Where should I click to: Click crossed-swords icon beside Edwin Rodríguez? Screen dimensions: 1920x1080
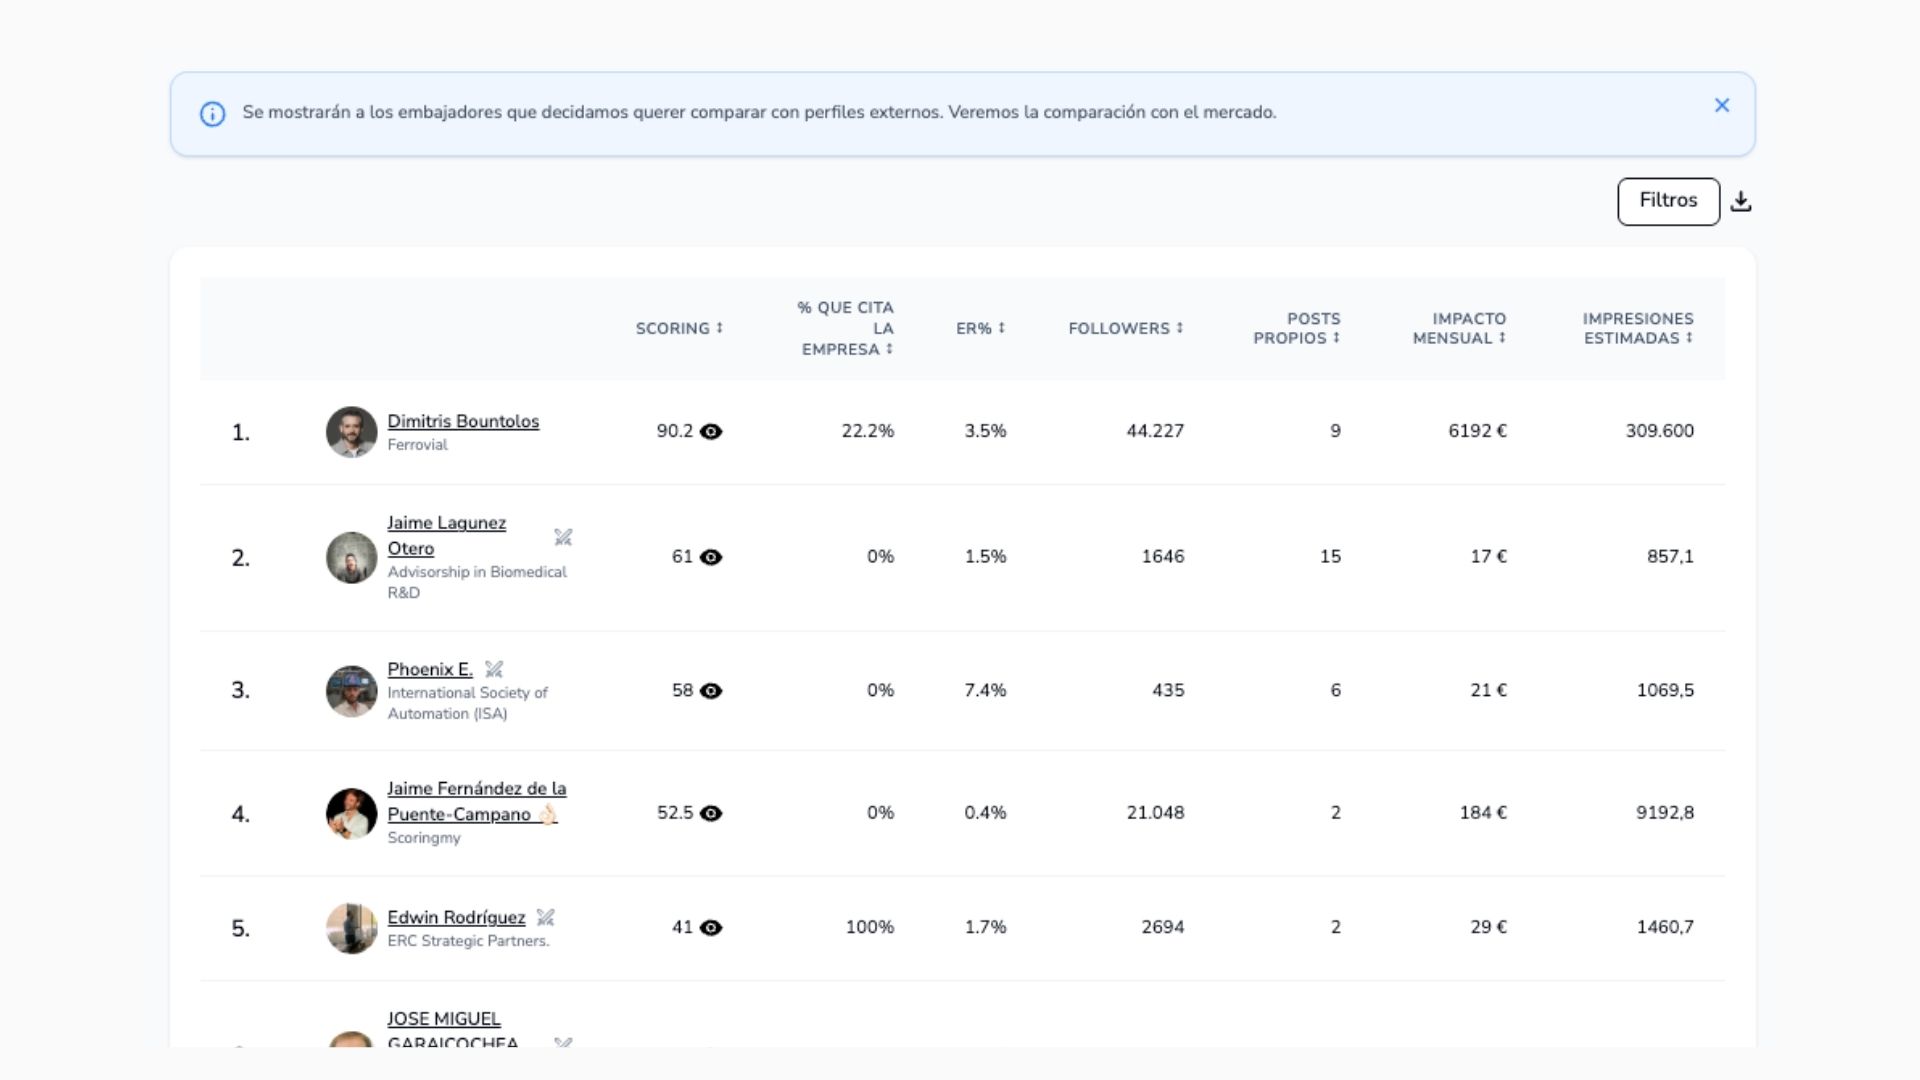pos(545,917)
